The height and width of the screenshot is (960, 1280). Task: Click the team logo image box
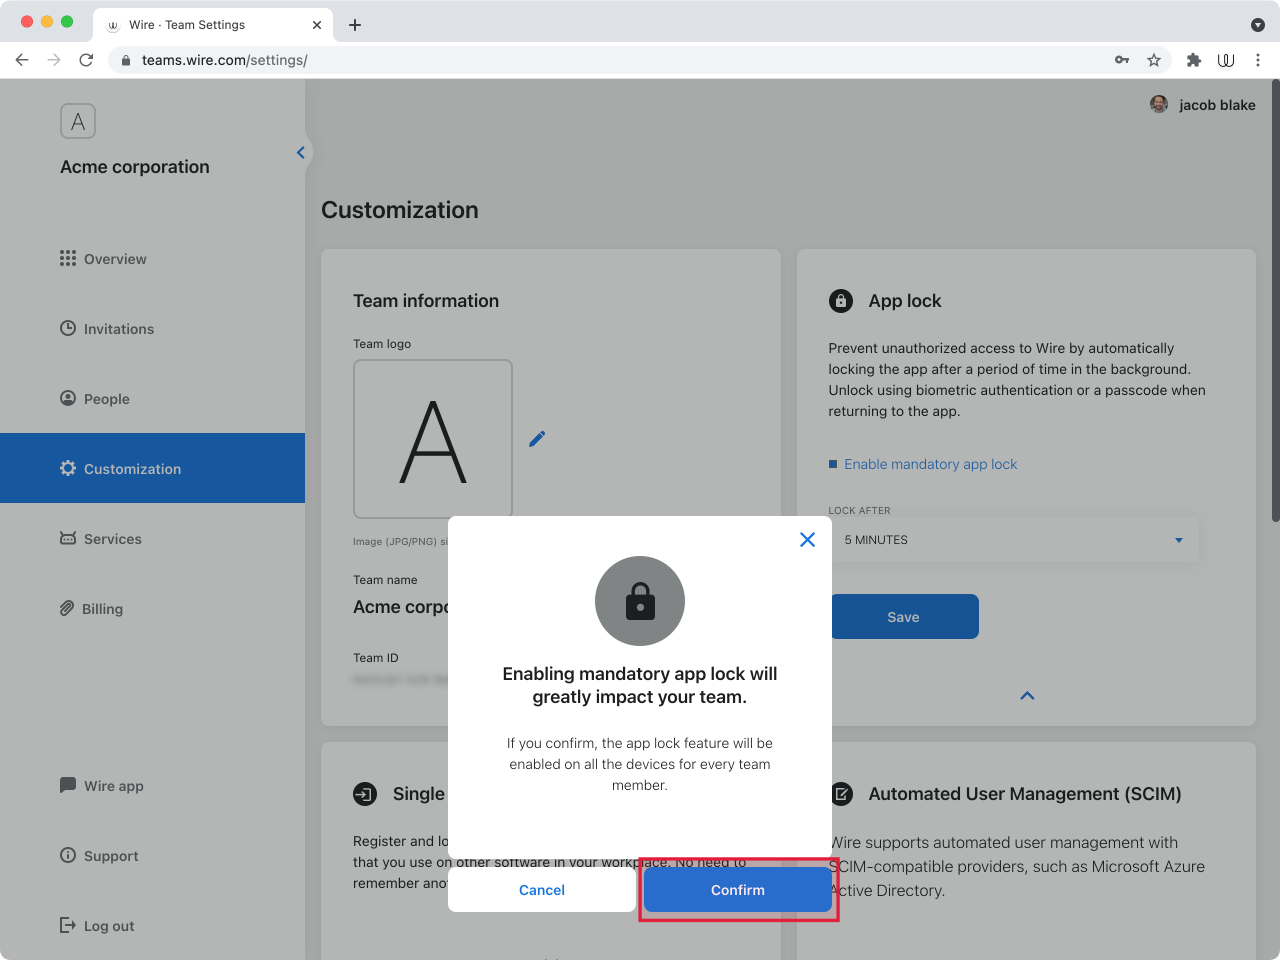(433, 438)
